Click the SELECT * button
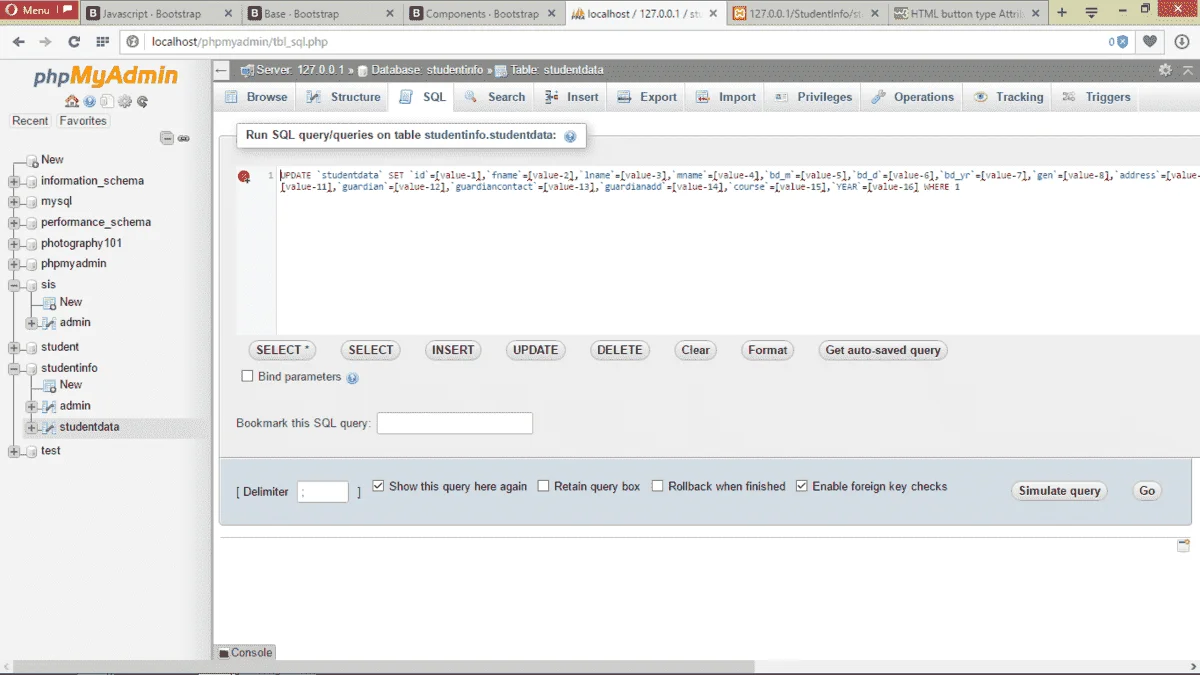The width and height of the screenshot is (1200, 675). tap(283, 350)
